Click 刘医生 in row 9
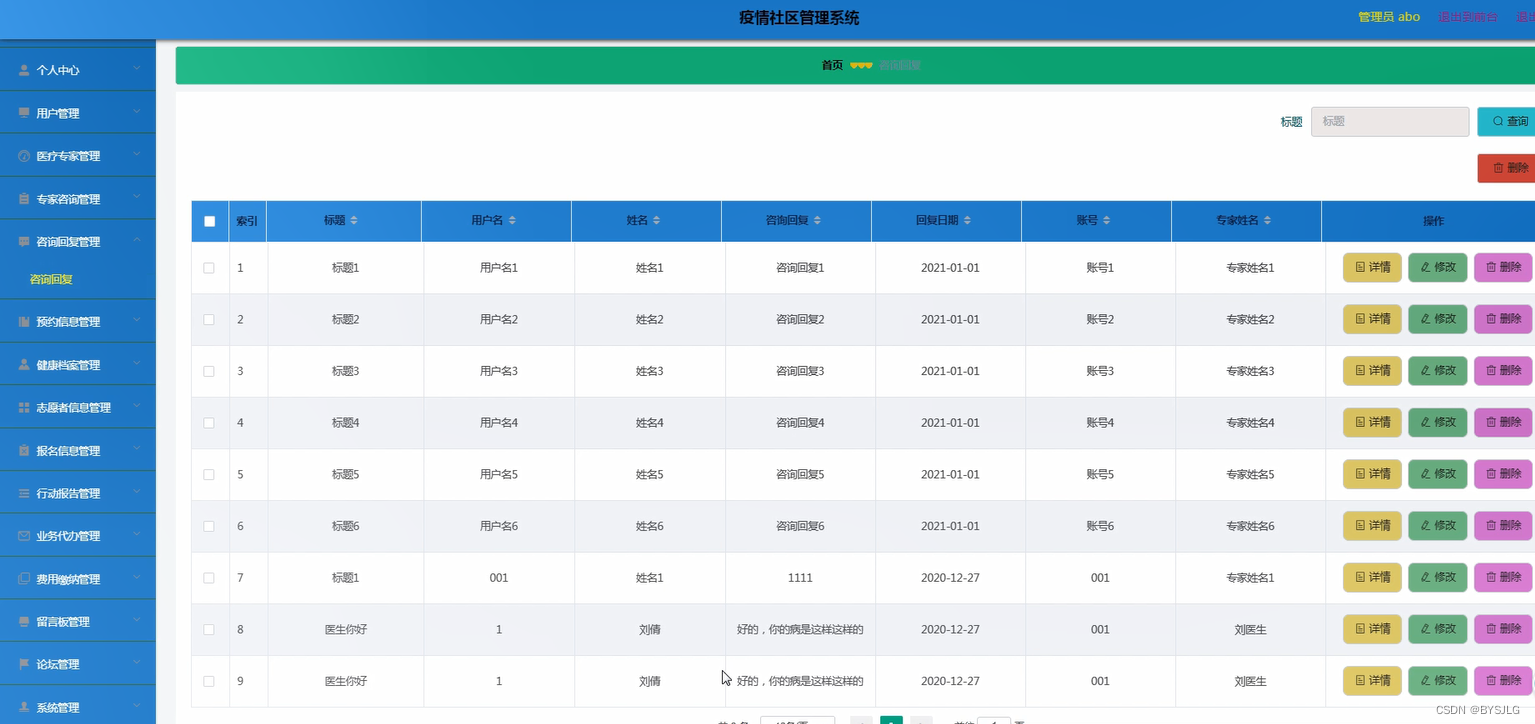The width and height of the screenshot is (1535, 724). point(1250,681)
